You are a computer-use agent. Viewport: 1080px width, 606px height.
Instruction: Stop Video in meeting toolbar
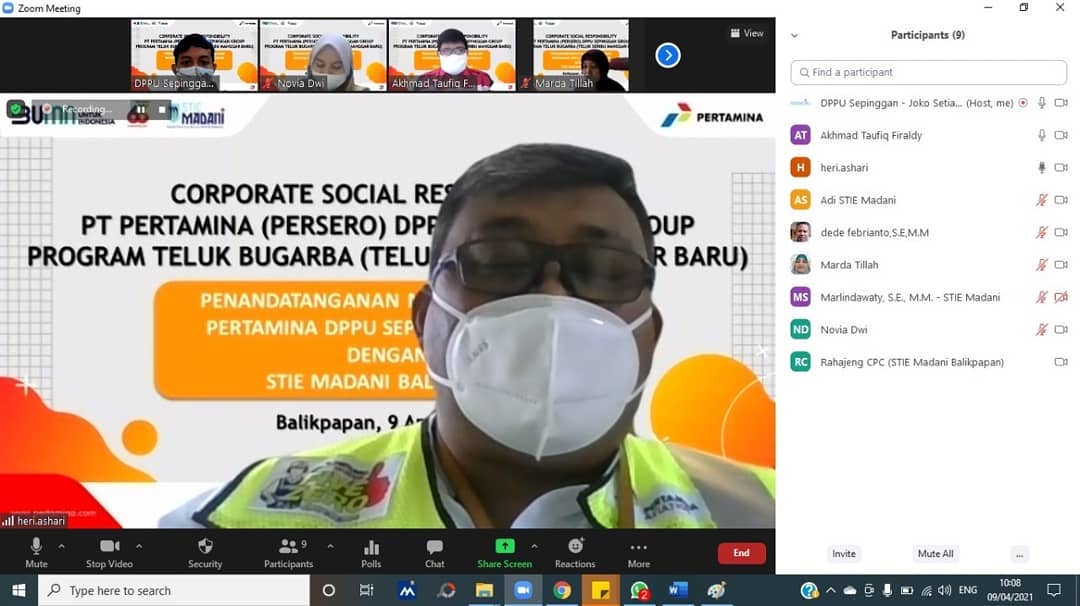click(109, 553)
